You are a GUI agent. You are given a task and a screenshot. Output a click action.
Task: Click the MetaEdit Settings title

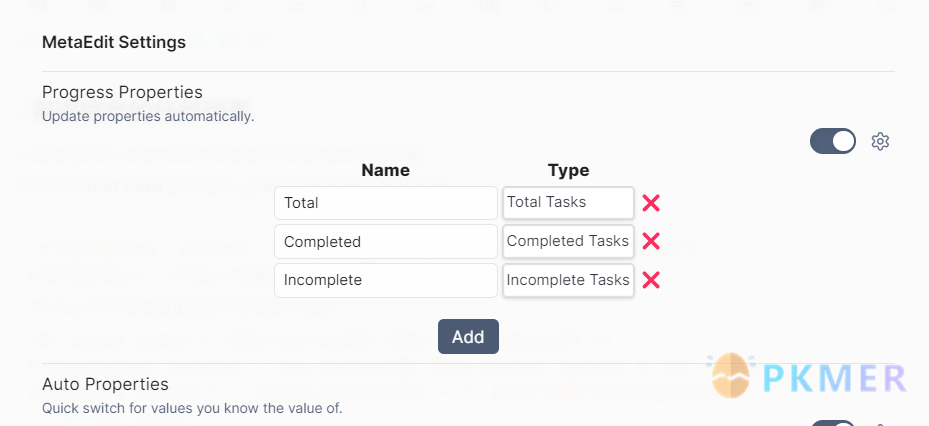coord(114,43)
